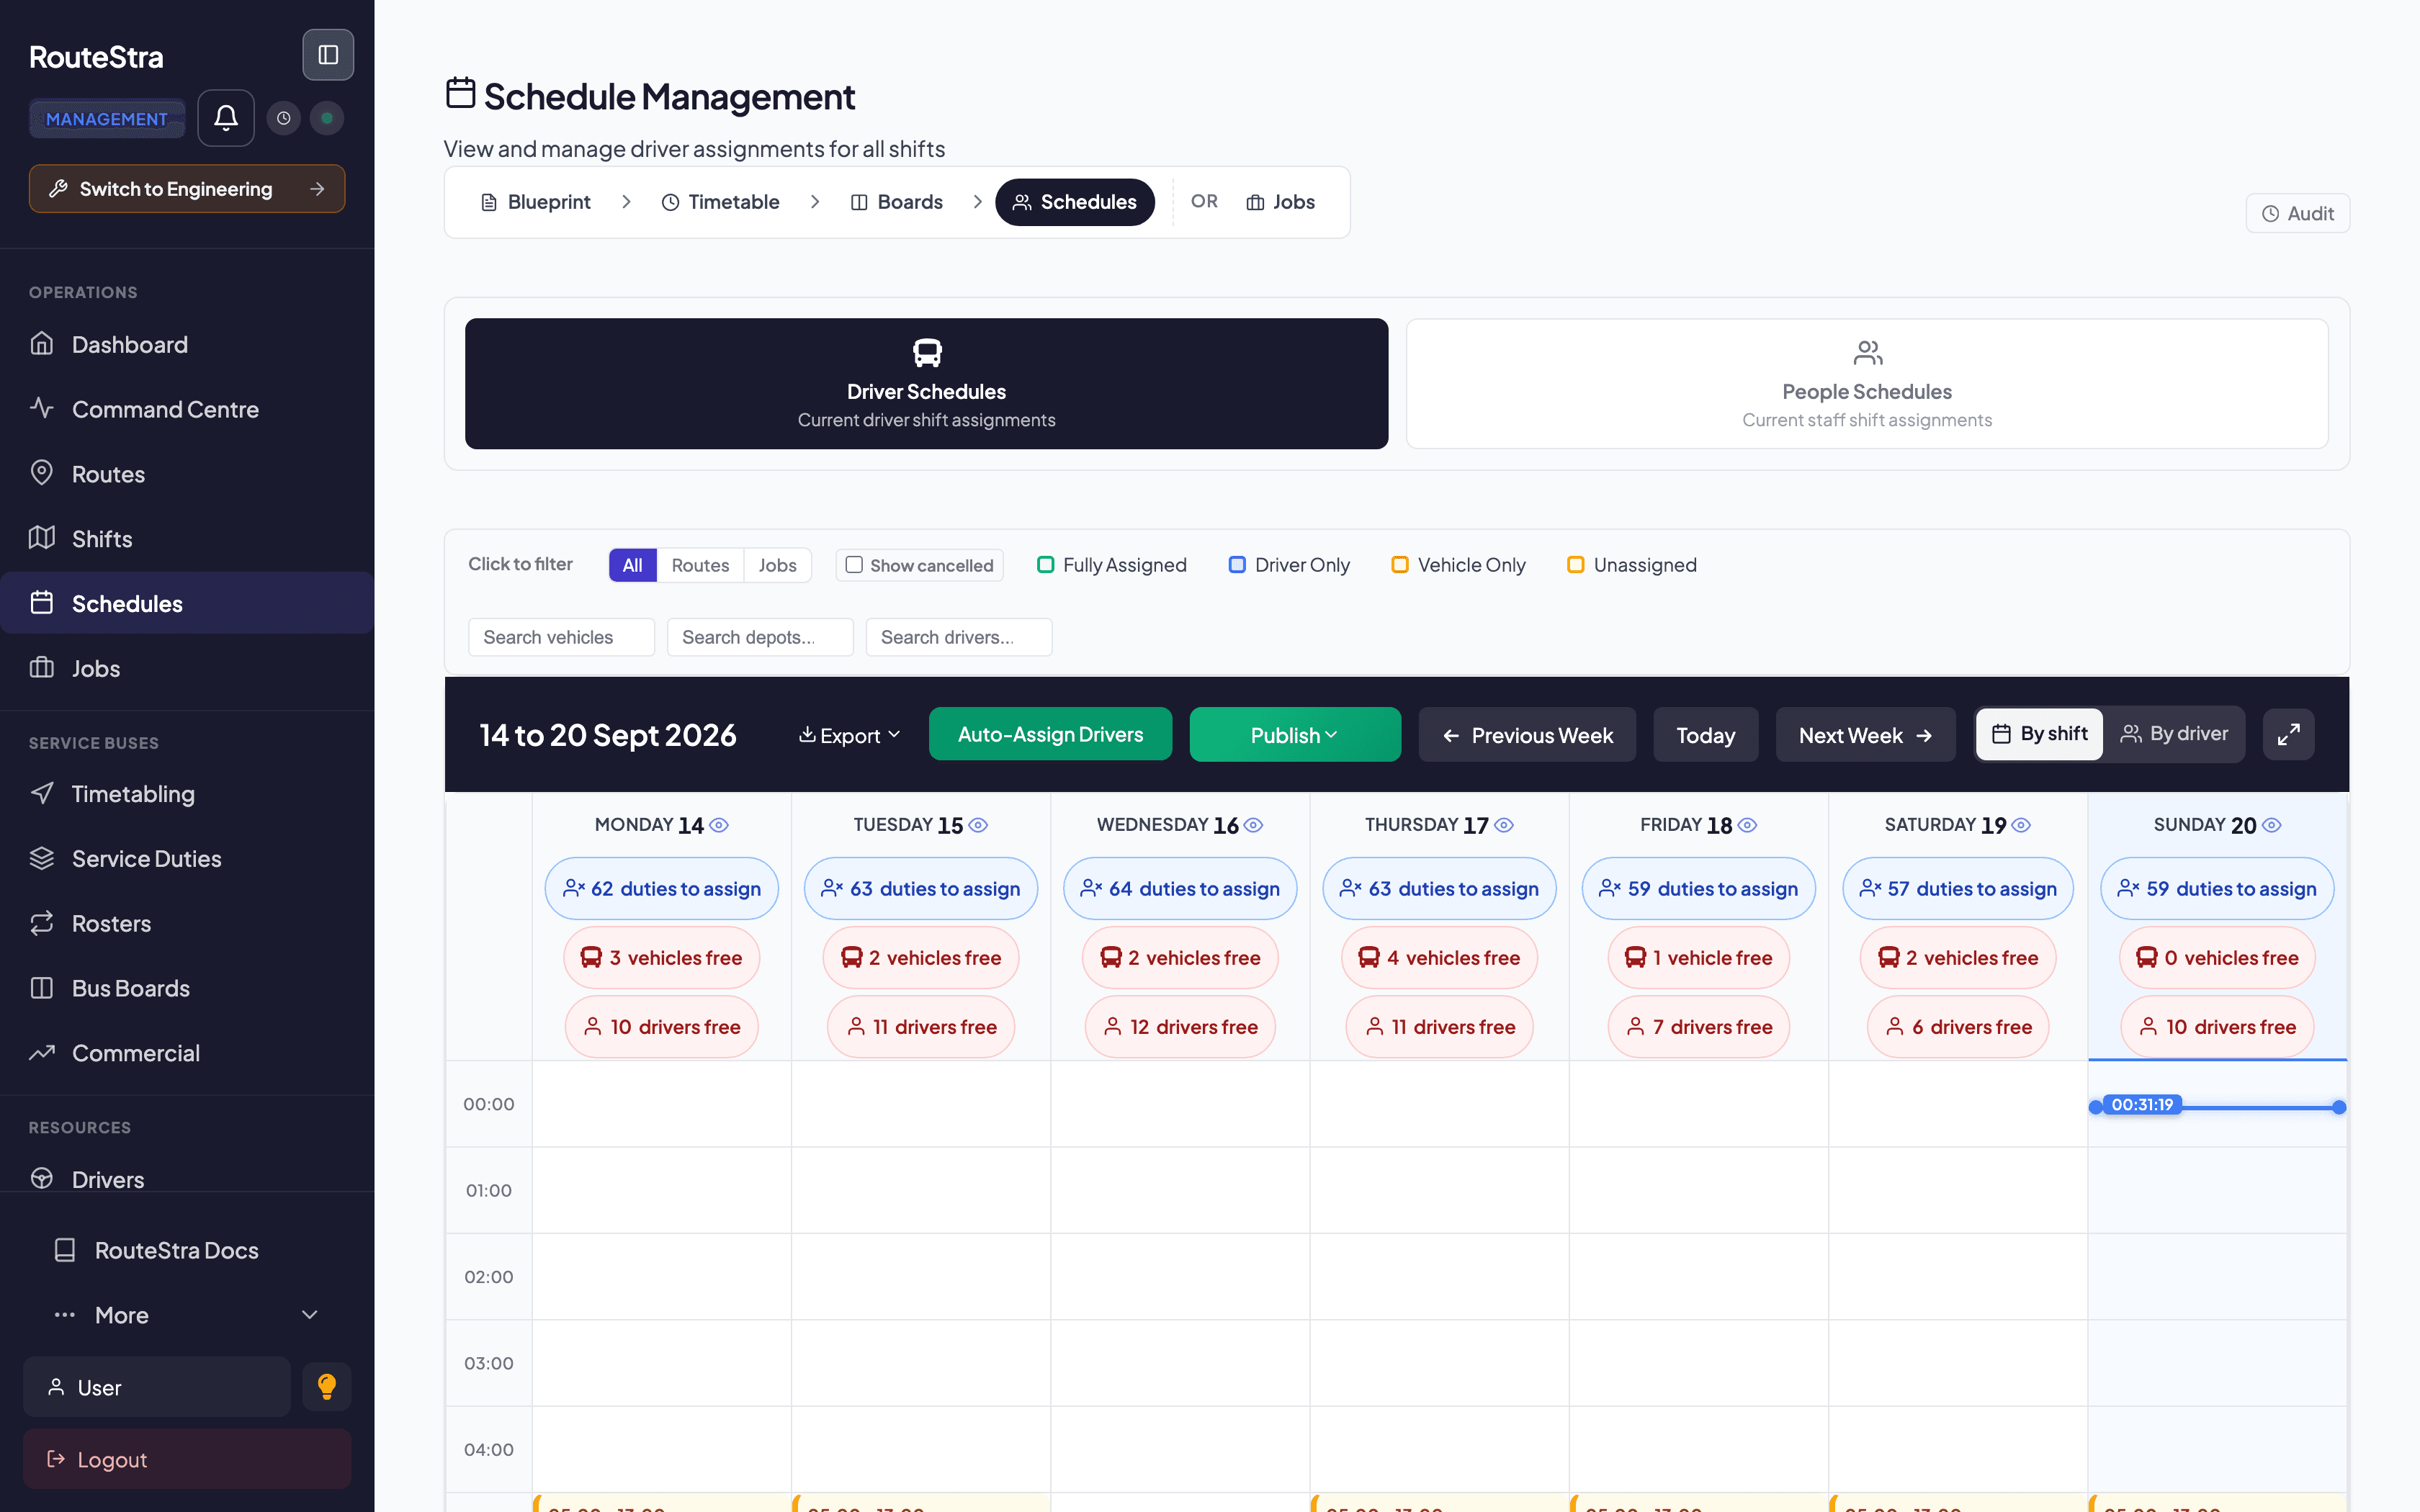Select the People Schedules tab

[x=1866, y=384]
